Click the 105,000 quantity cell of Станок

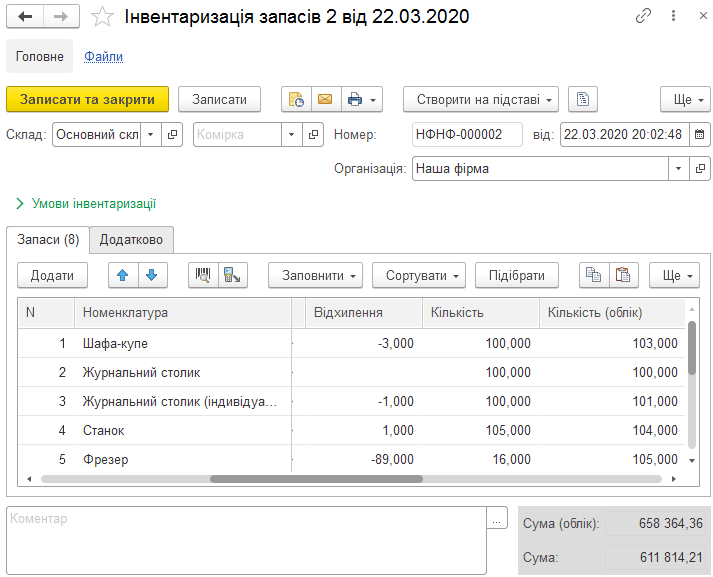tap(481, 430)
